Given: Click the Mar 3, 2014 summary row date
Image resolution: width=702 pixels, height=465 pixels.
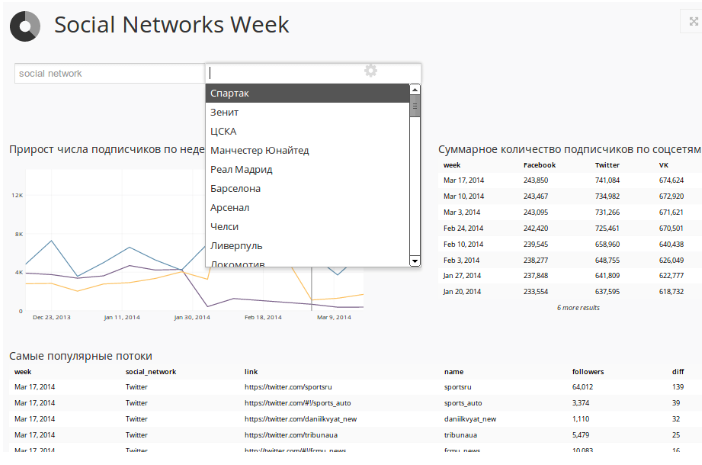Looking at the screenshot, I should 461,213.
